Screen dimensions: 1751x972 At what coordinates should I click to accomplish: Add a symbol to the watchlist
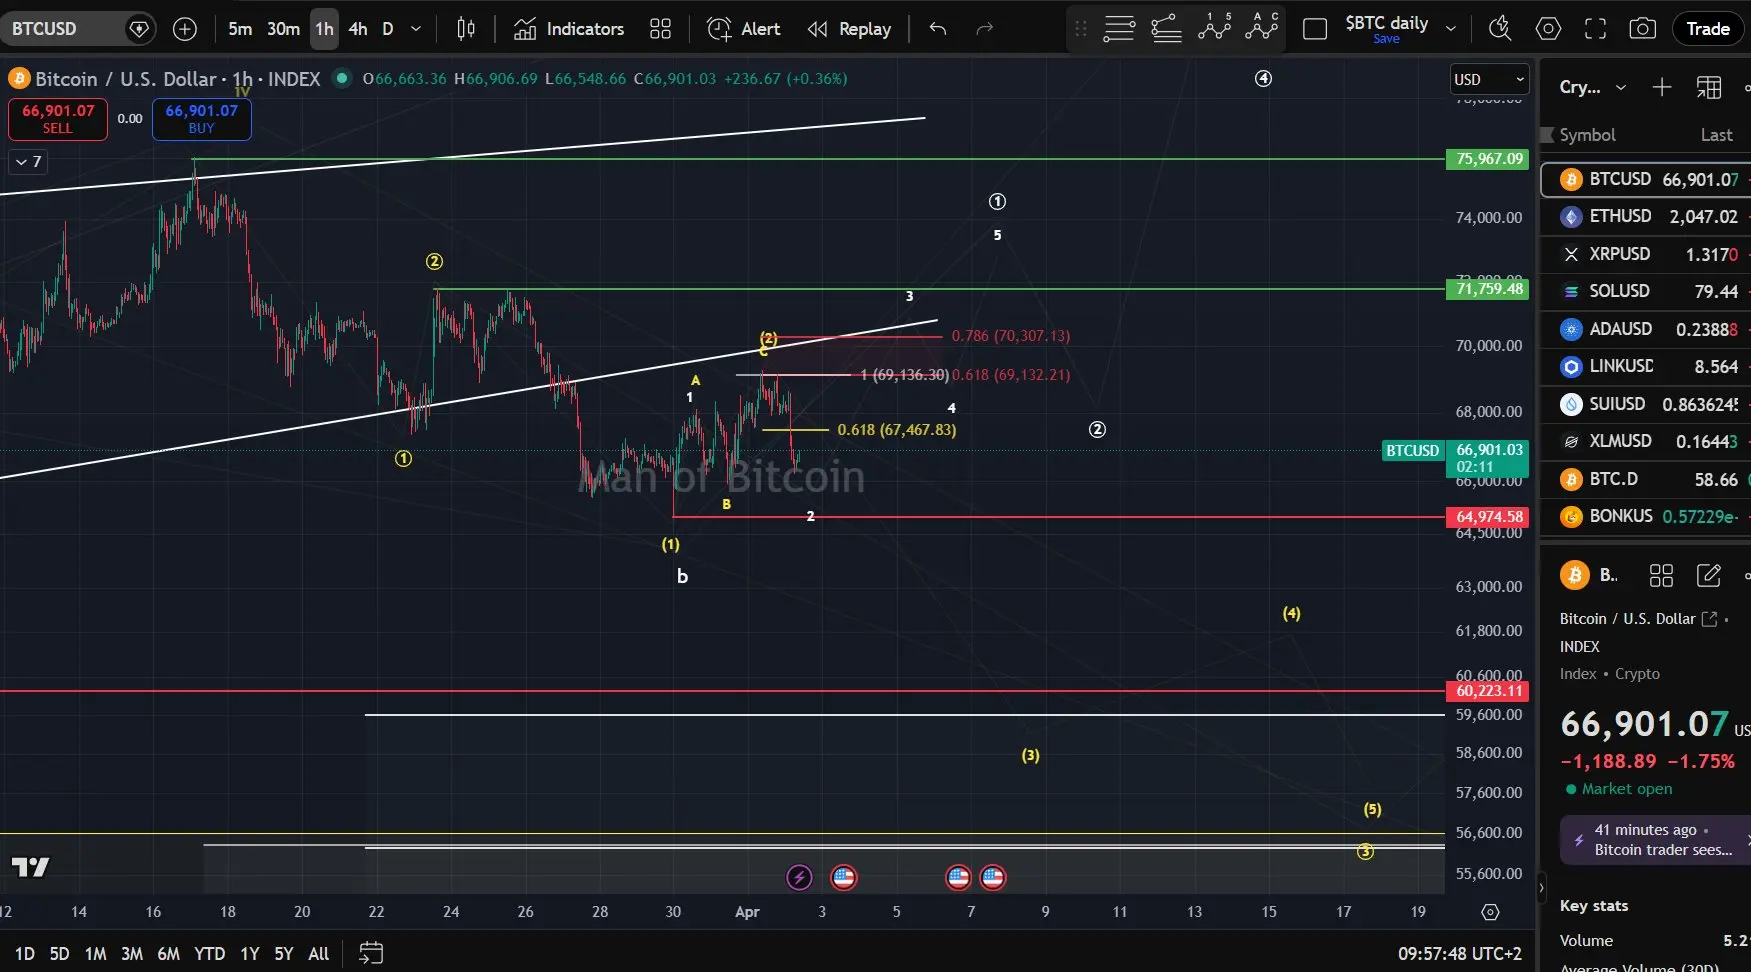(x=1662, y=87)
